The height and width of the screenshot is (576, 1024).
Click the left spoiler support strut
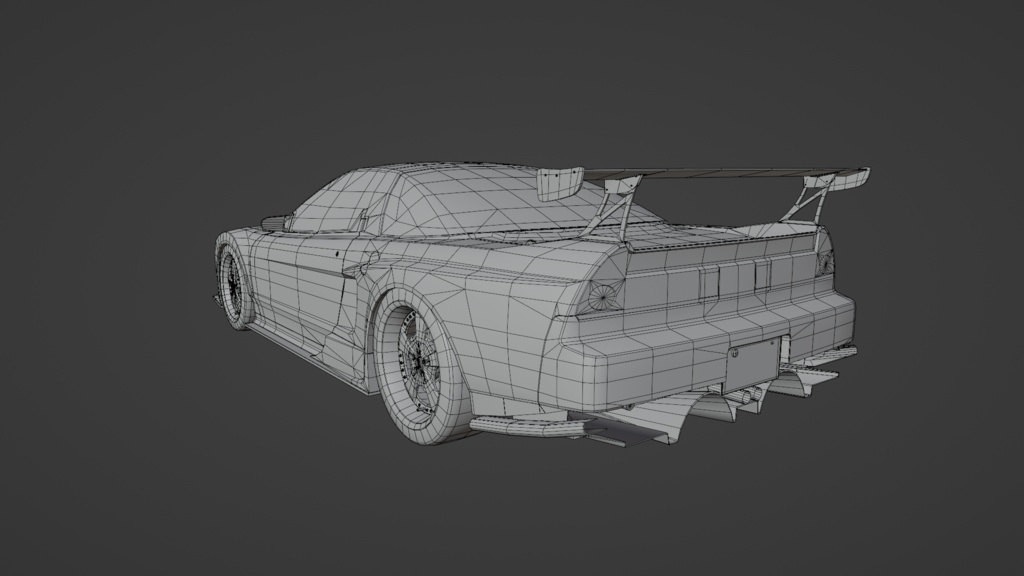click(613, 208)
